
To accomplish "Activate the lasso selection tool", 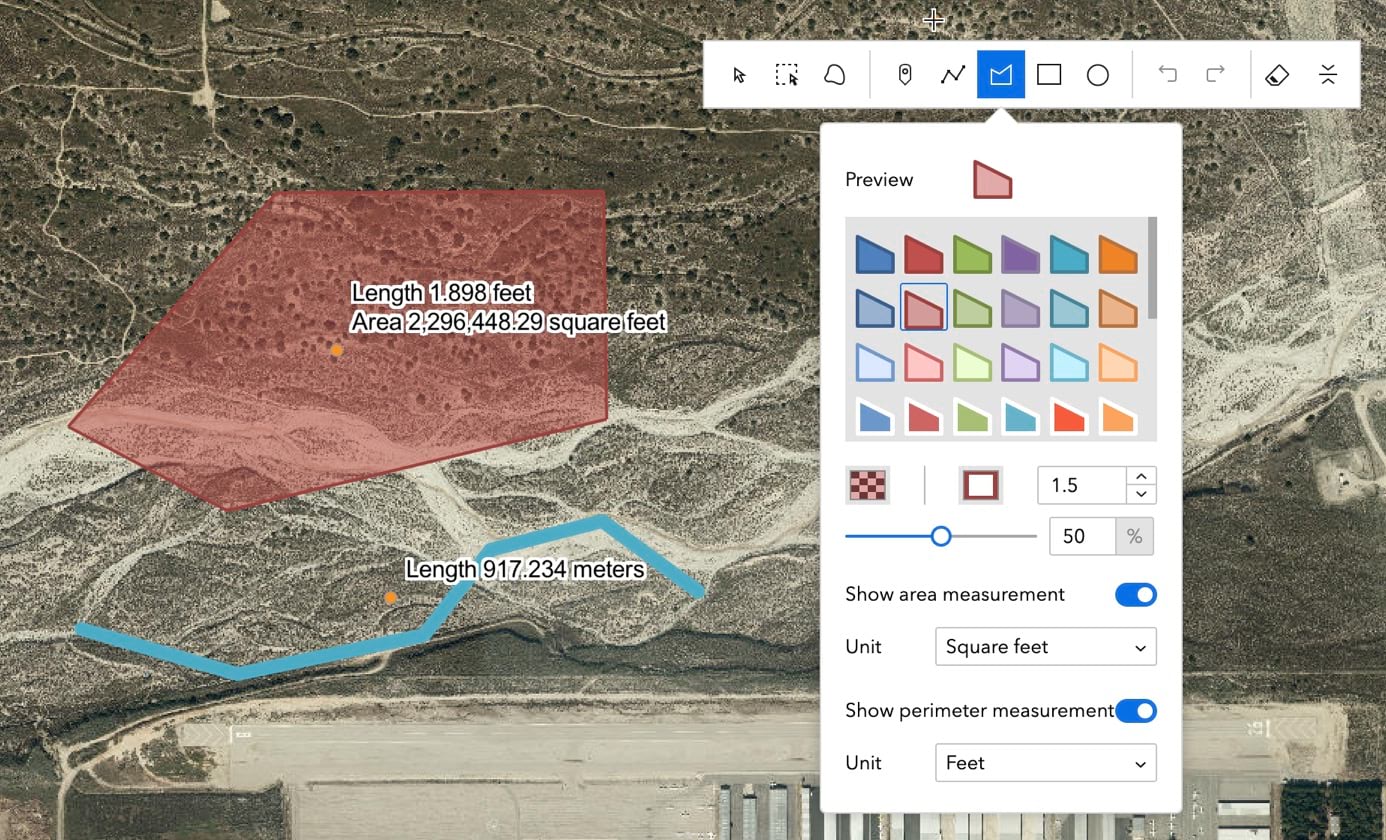I will 834,75.
